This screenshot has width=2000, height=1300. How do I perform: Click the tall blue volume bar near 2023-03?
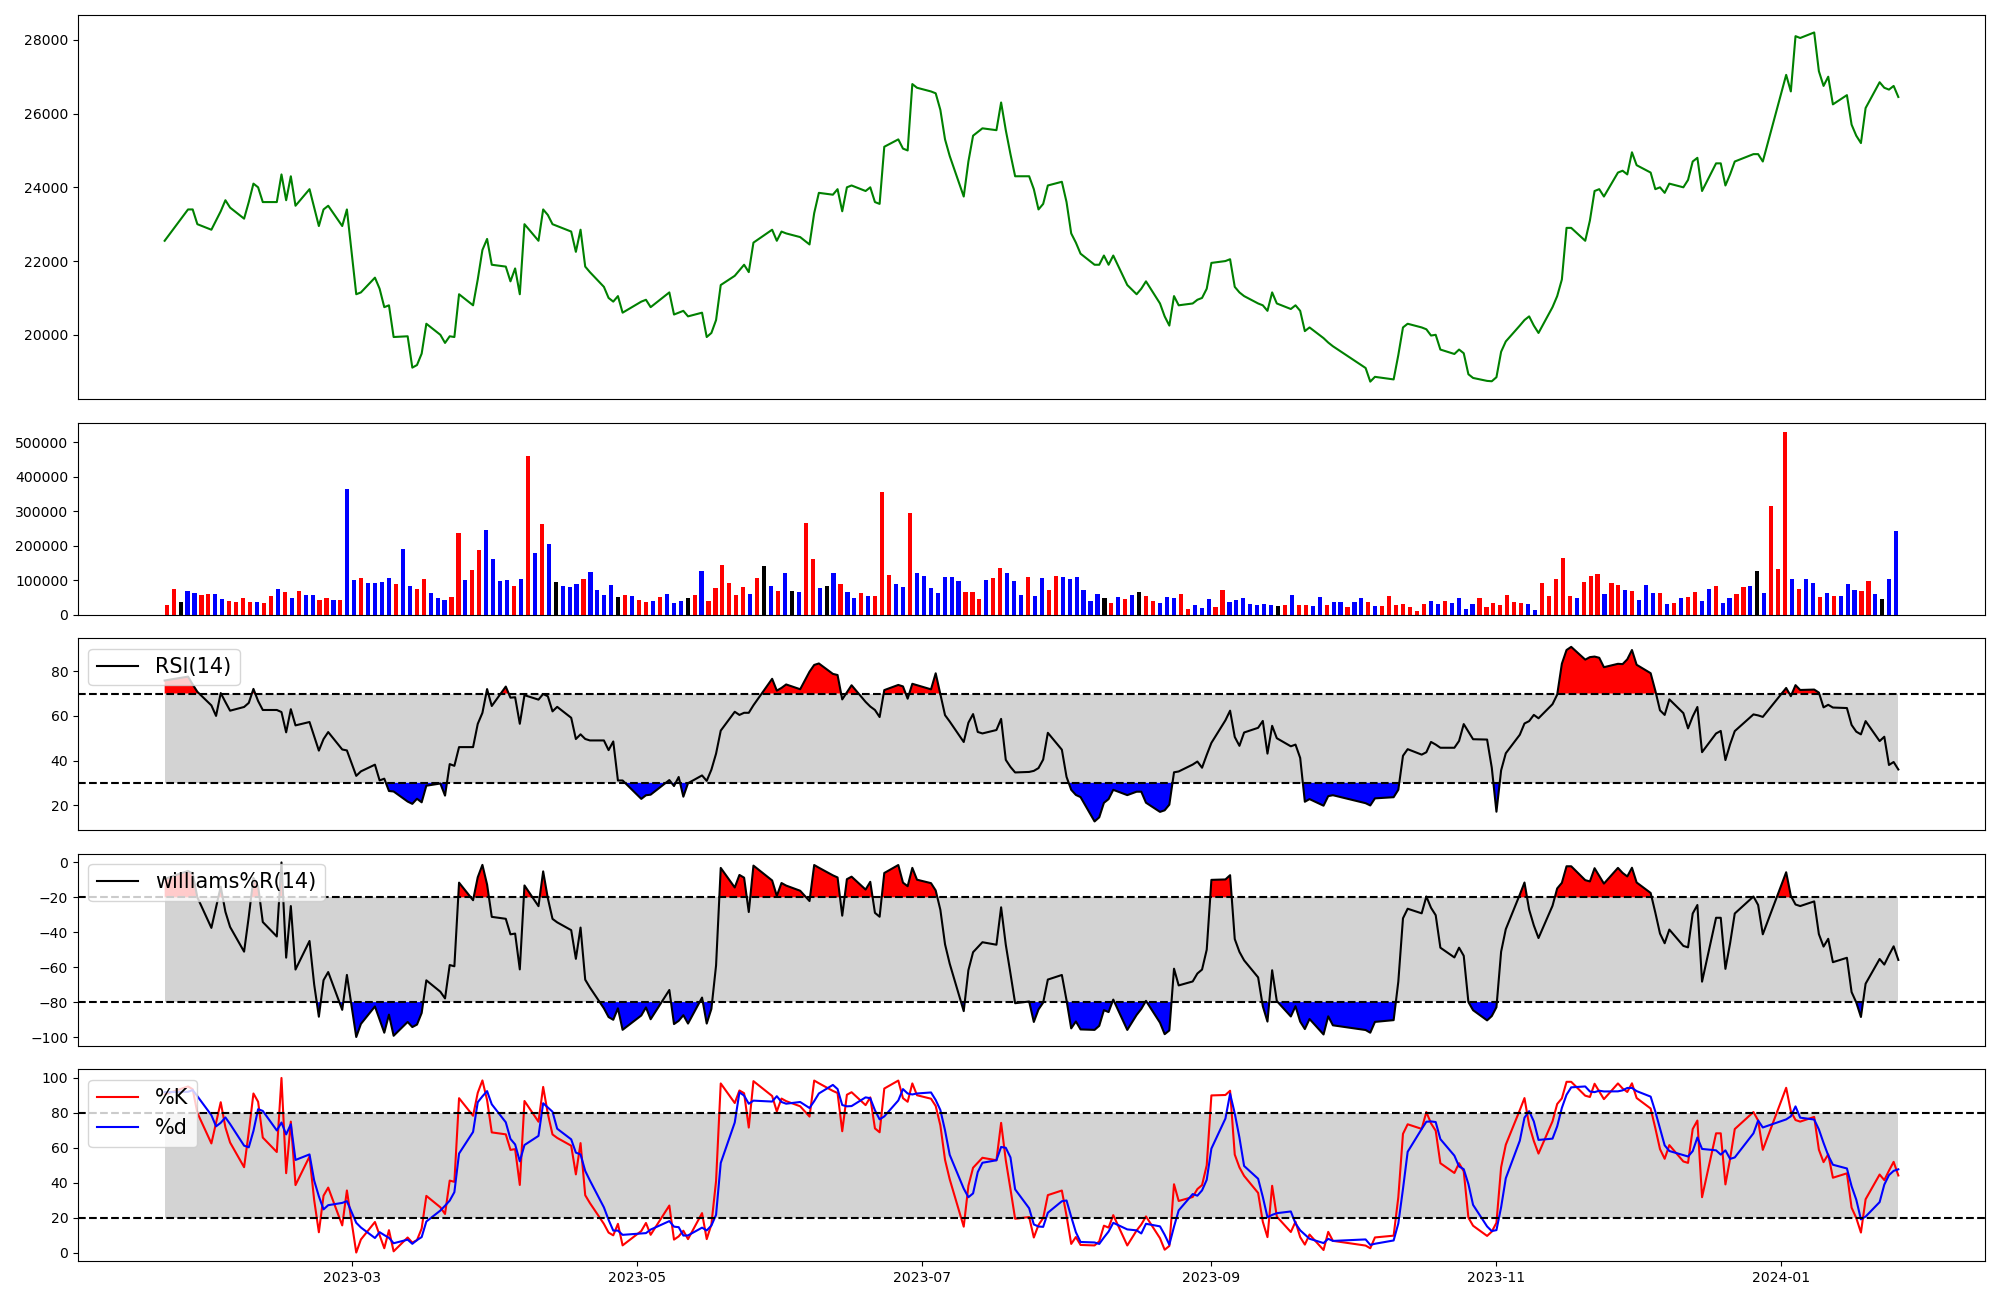pos(347,552)
